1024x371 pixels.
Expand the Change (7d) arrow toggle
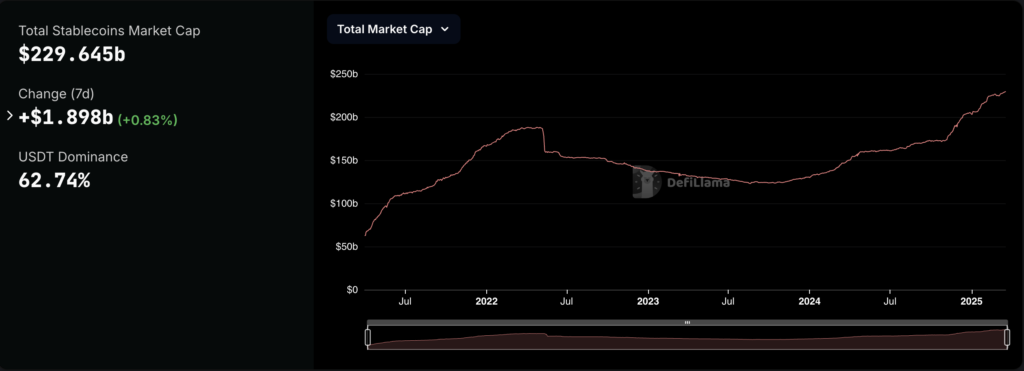tap(9, 116)
